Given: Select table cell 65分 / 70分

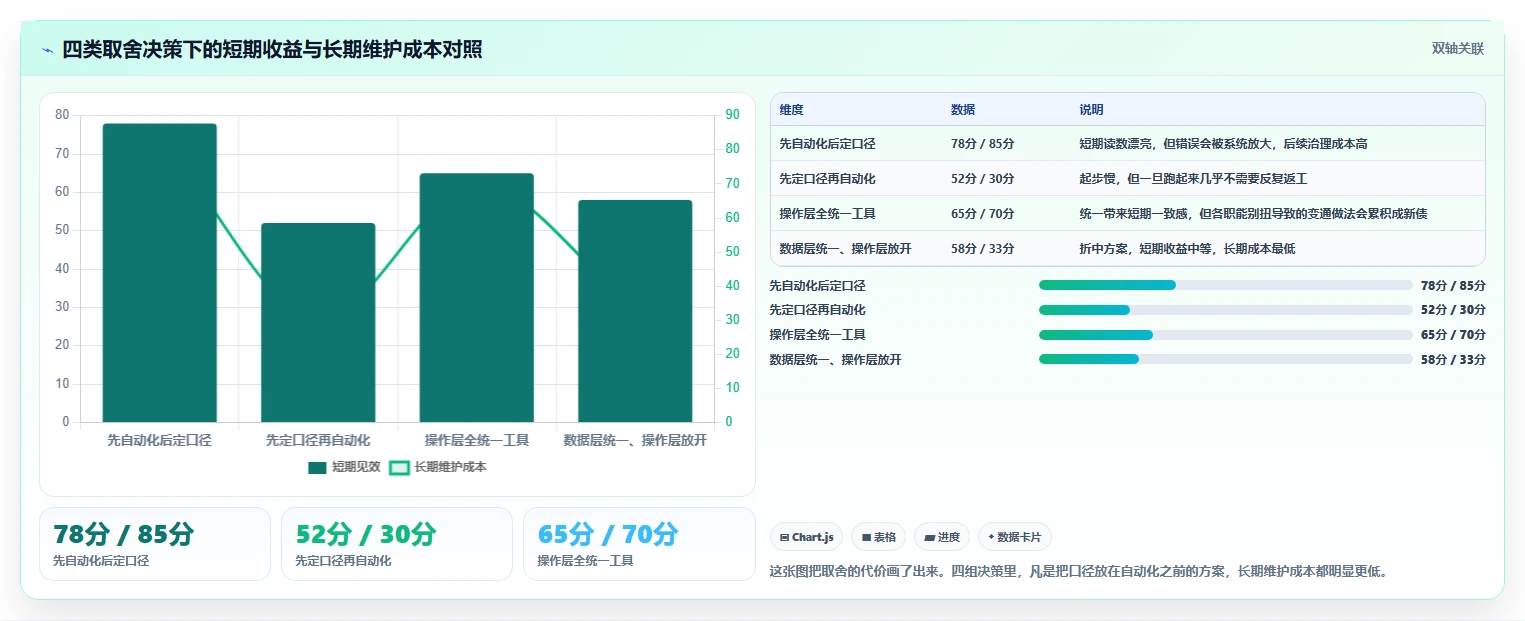Looking at the screenshot, I should click(x=983, y=214).
